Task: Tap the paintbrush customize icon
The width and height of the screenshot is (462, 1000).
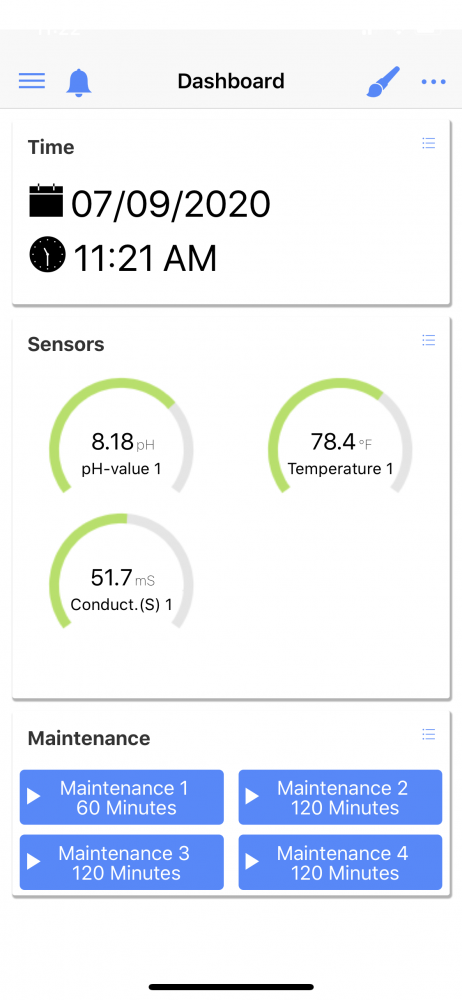Action: pos(383,82)
